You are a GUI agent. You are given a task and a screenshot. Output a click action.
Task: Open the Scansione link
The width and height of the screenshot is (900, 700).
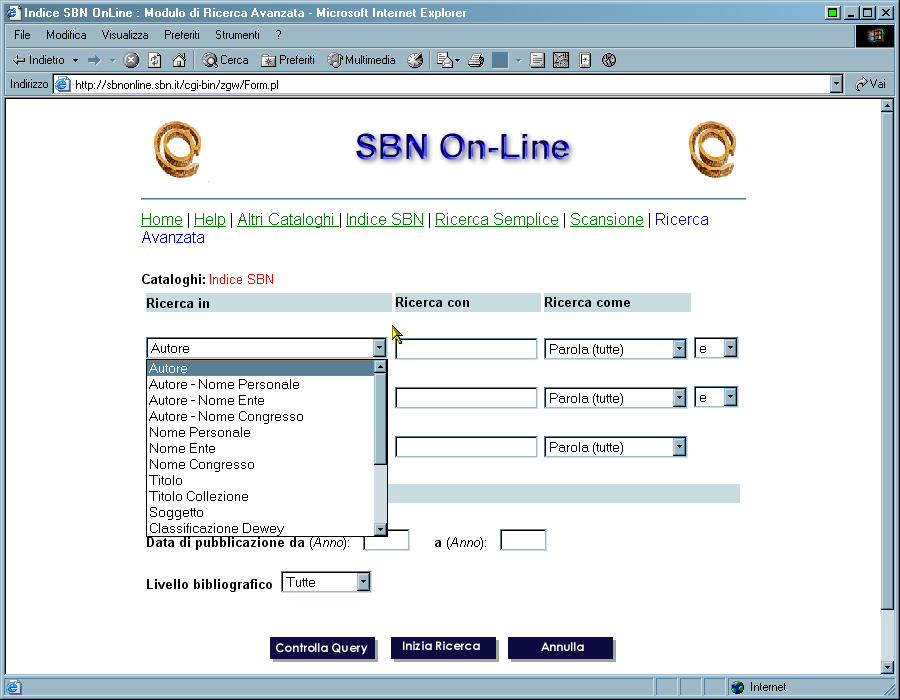(x=607, y=220)
